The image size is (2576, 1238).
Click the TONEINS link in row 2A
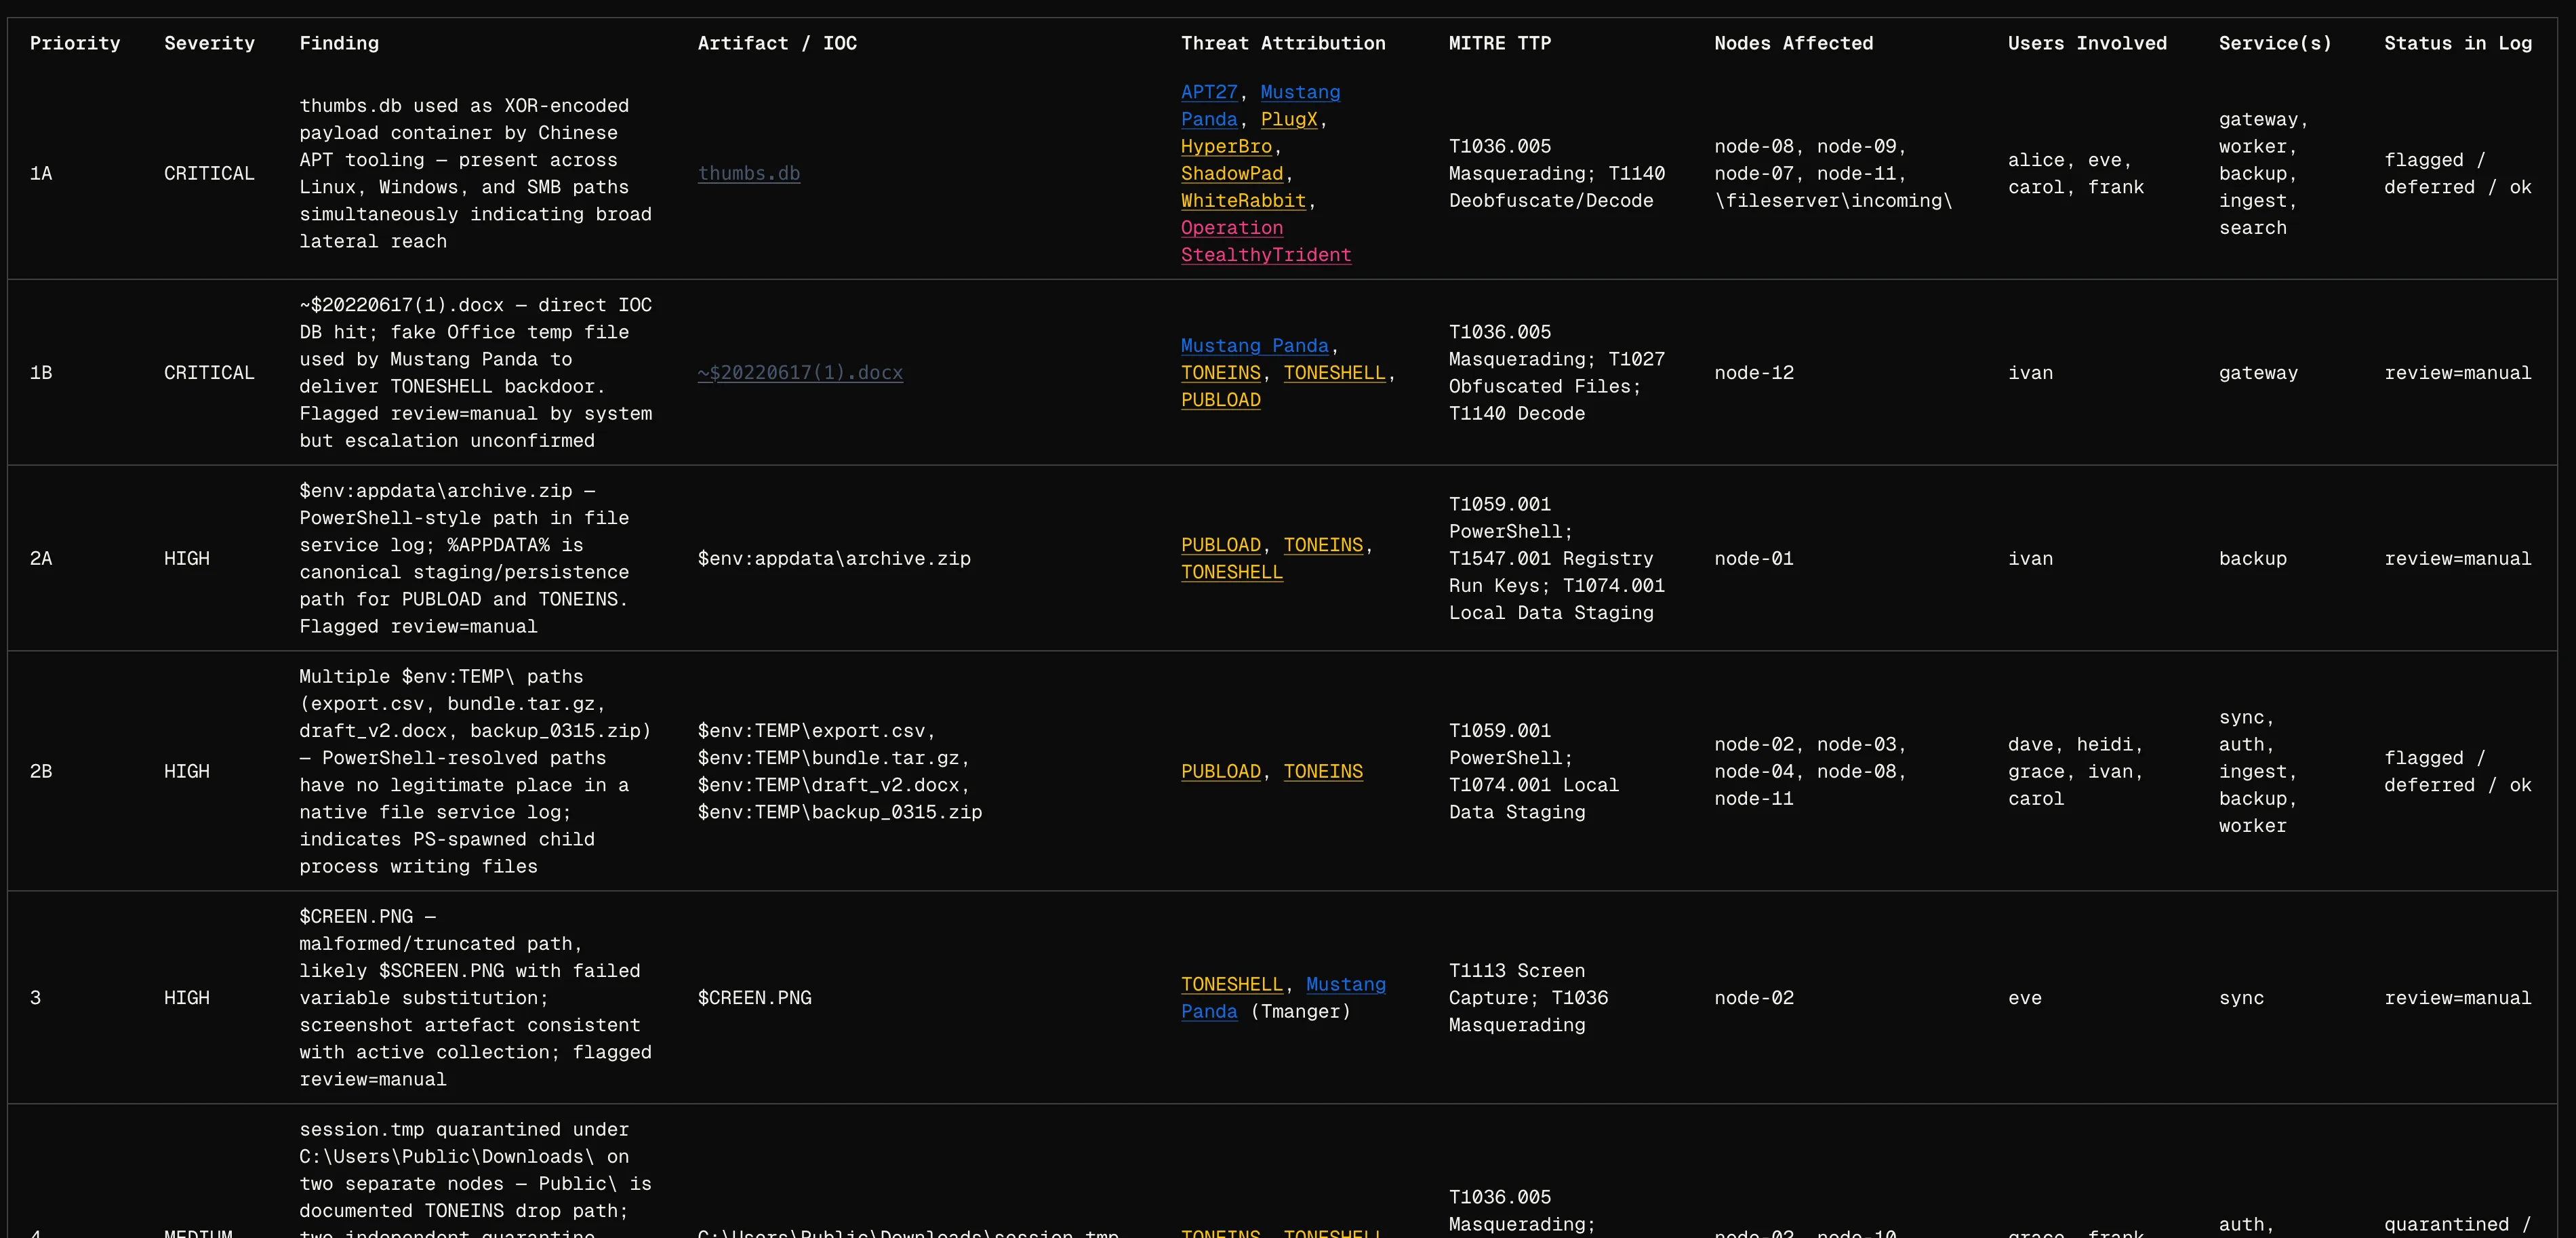(x=1323, y=545)
